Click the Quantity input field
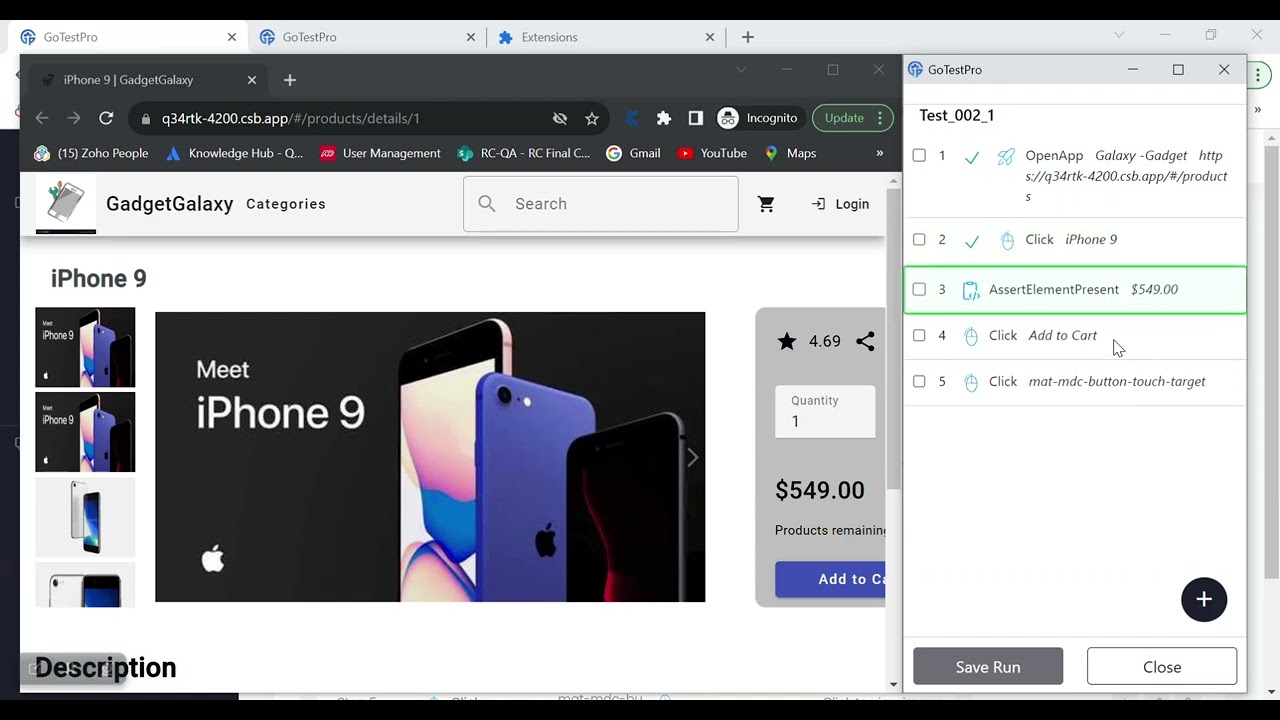 coord(825,412)
